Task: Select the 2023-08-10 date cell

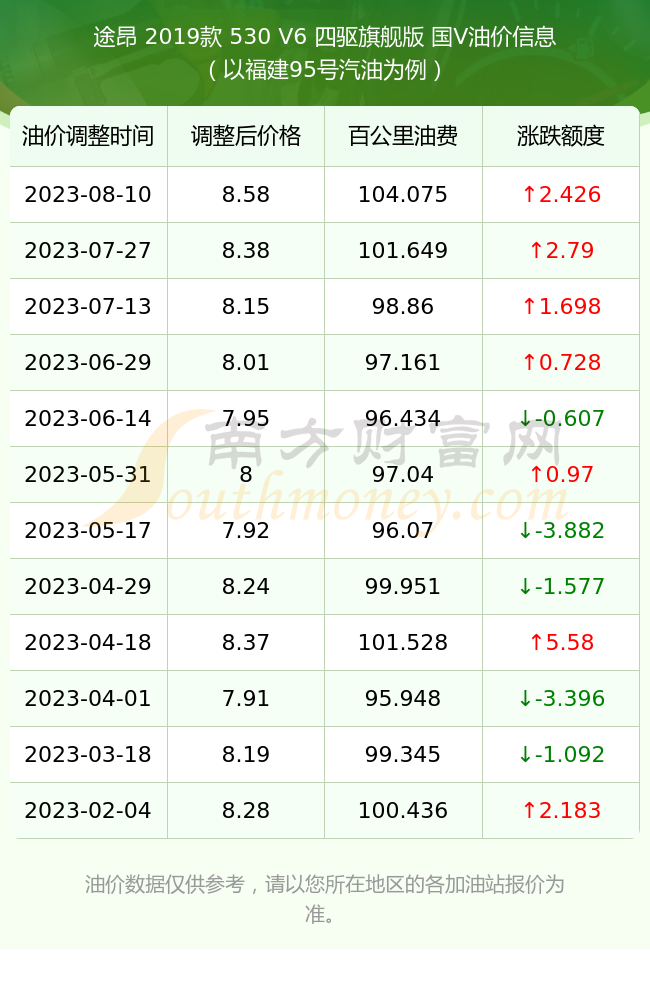Action: (88, 195)
